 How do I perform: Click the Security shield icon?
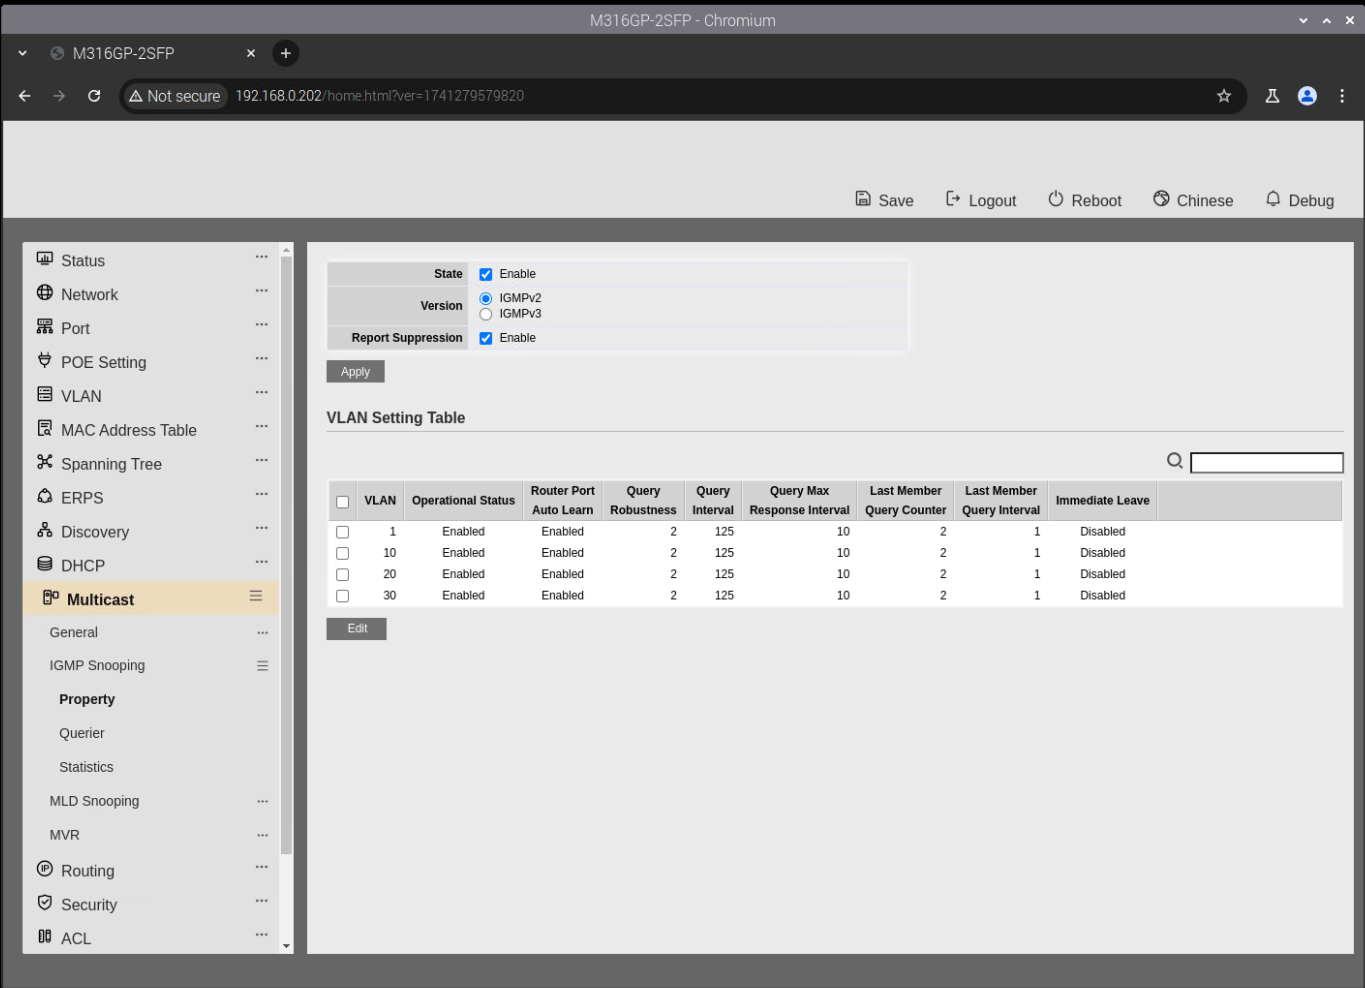45,903
